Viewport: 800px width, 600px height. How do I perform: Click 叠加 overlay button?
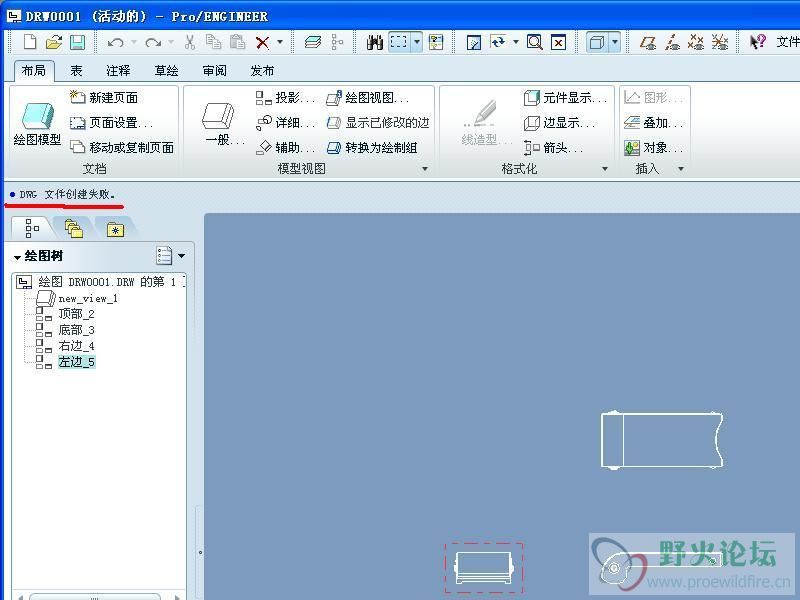(654, 122)
